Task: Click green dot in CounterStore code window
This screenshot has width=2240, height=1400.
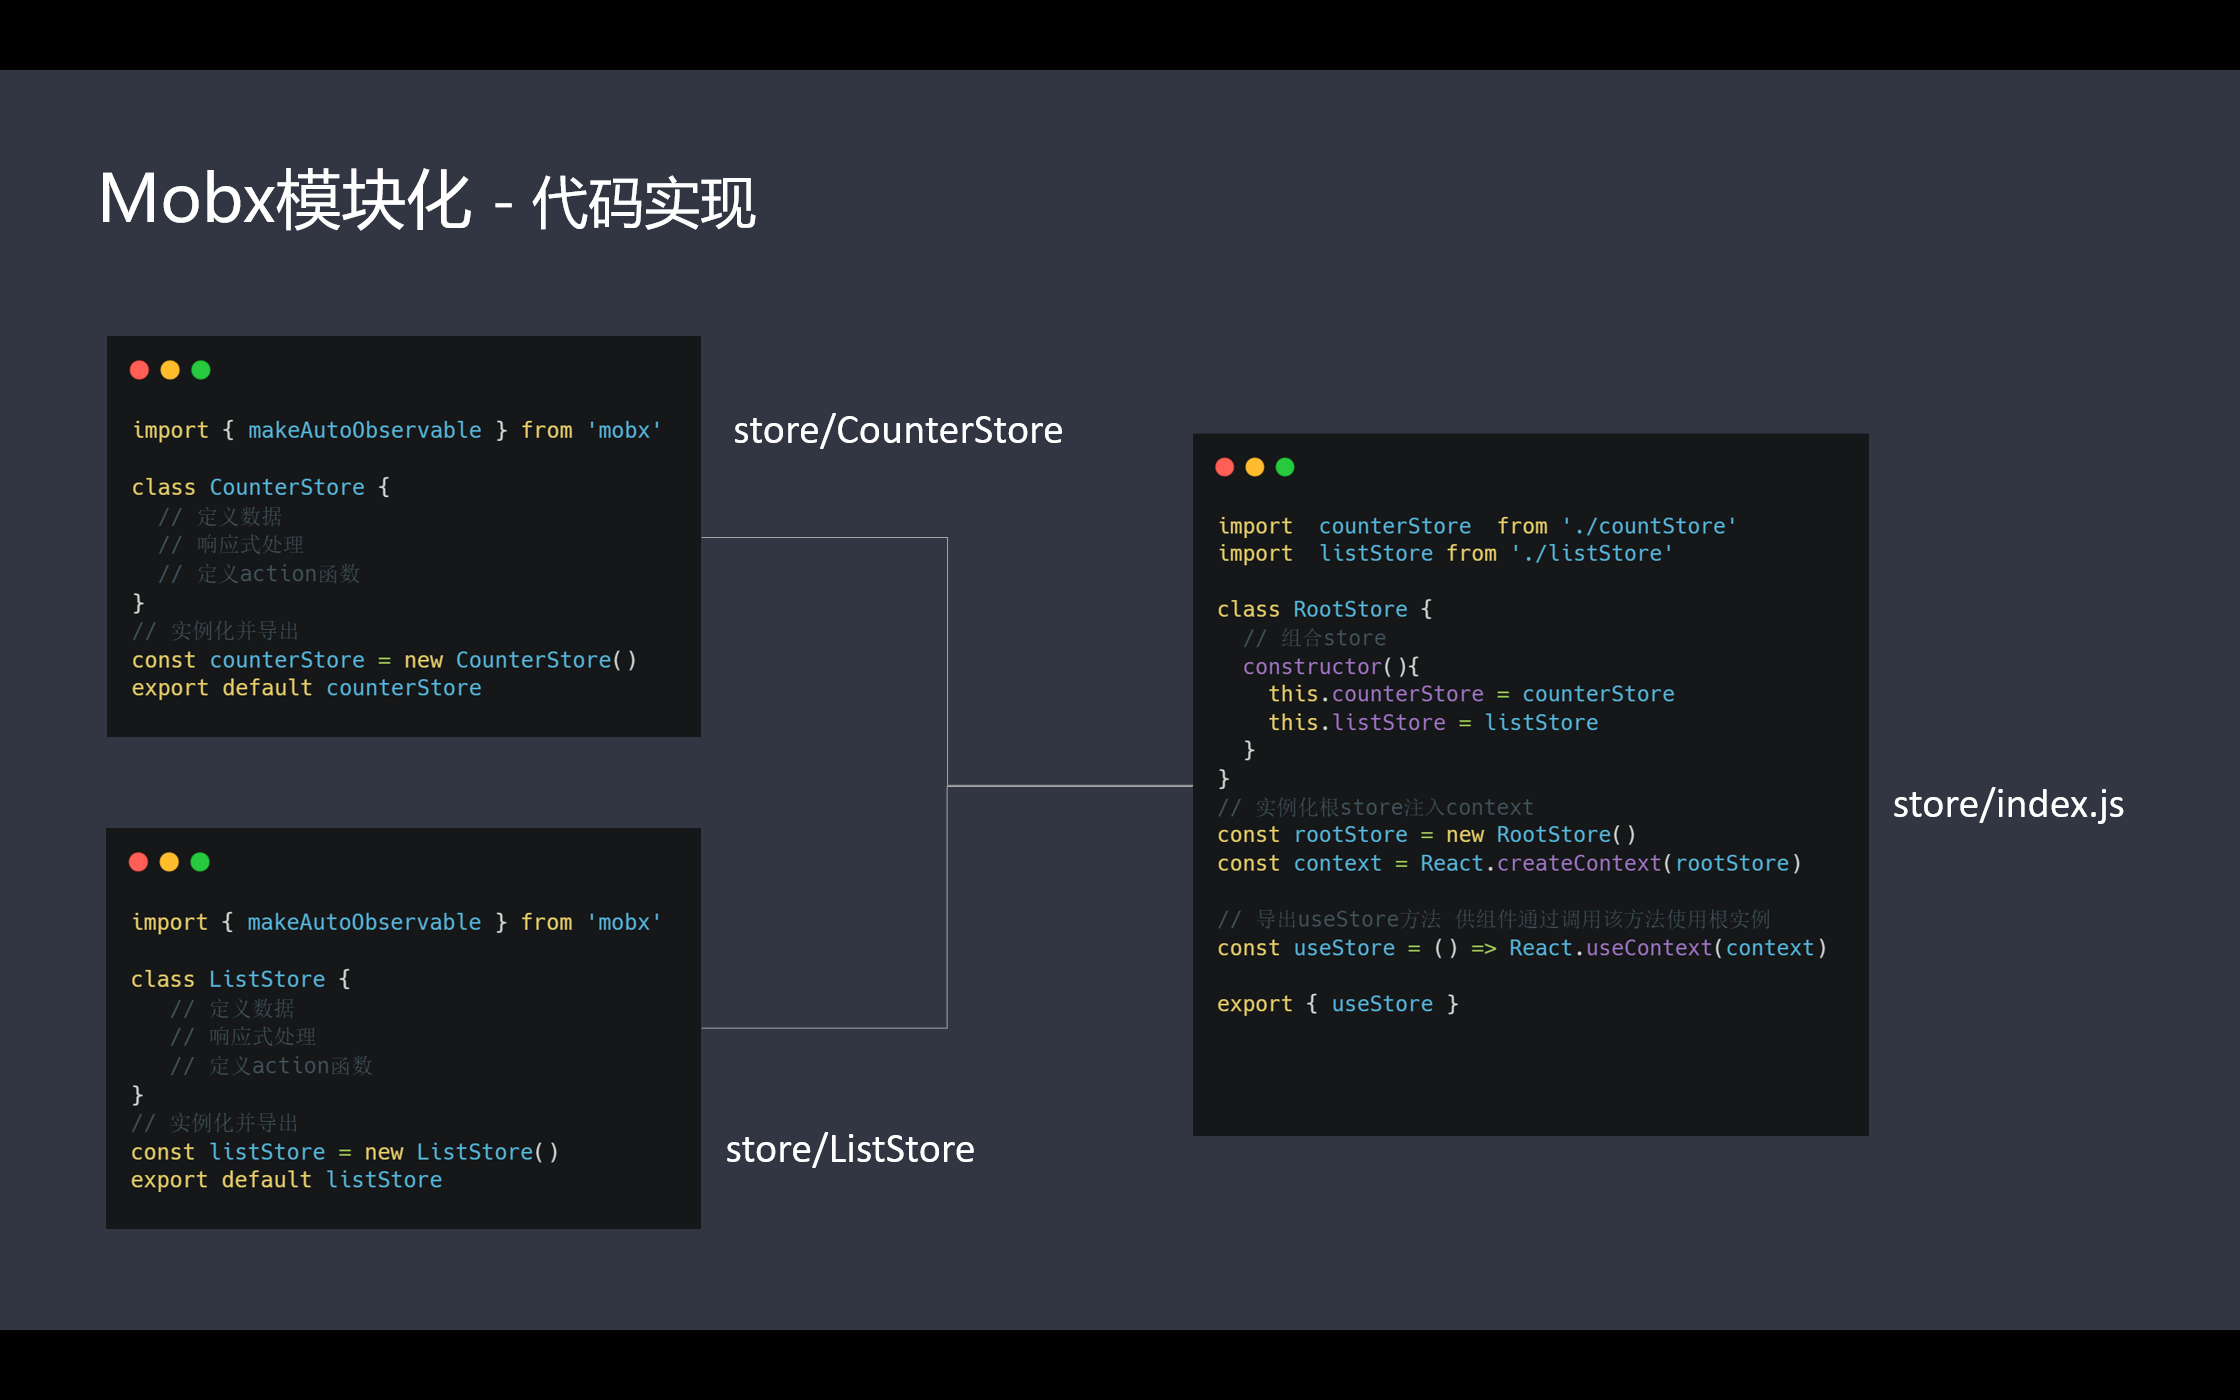Action: pyautogui.click(x=201, y=370)
